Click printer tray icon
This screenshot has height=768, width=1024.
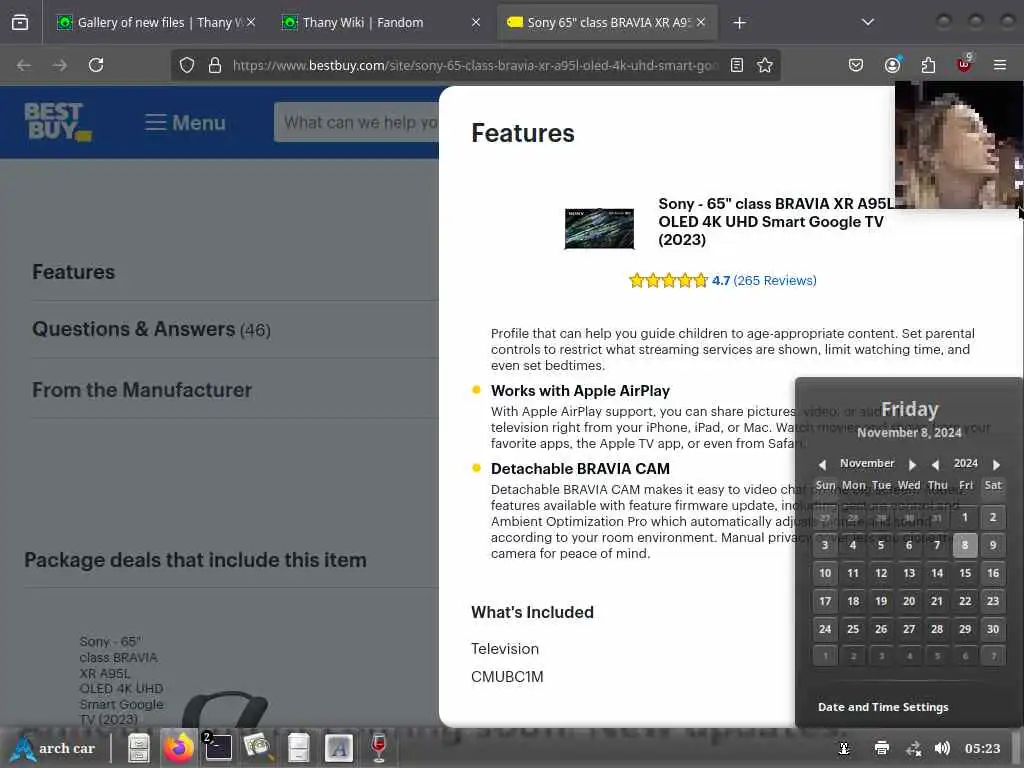[882, 748]
